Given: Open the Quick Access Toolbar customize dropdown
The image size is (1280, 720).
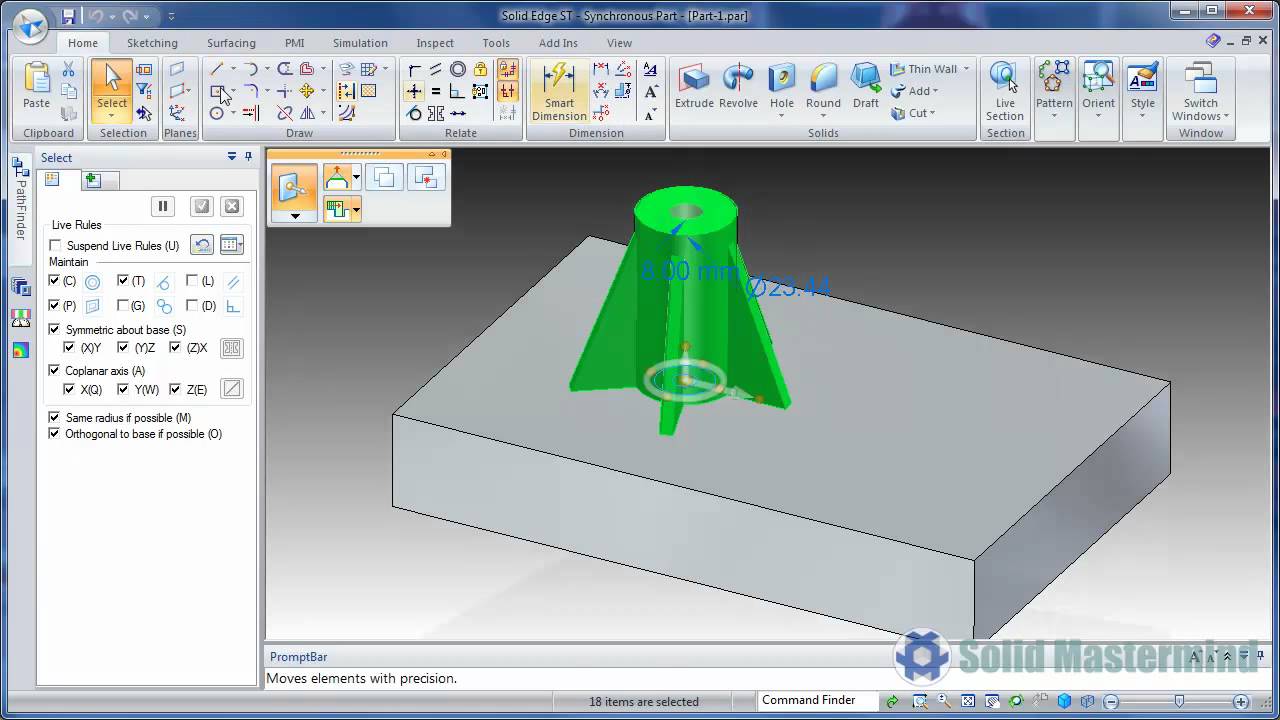Looking at the screenshot, I should [x=172, y=16].
